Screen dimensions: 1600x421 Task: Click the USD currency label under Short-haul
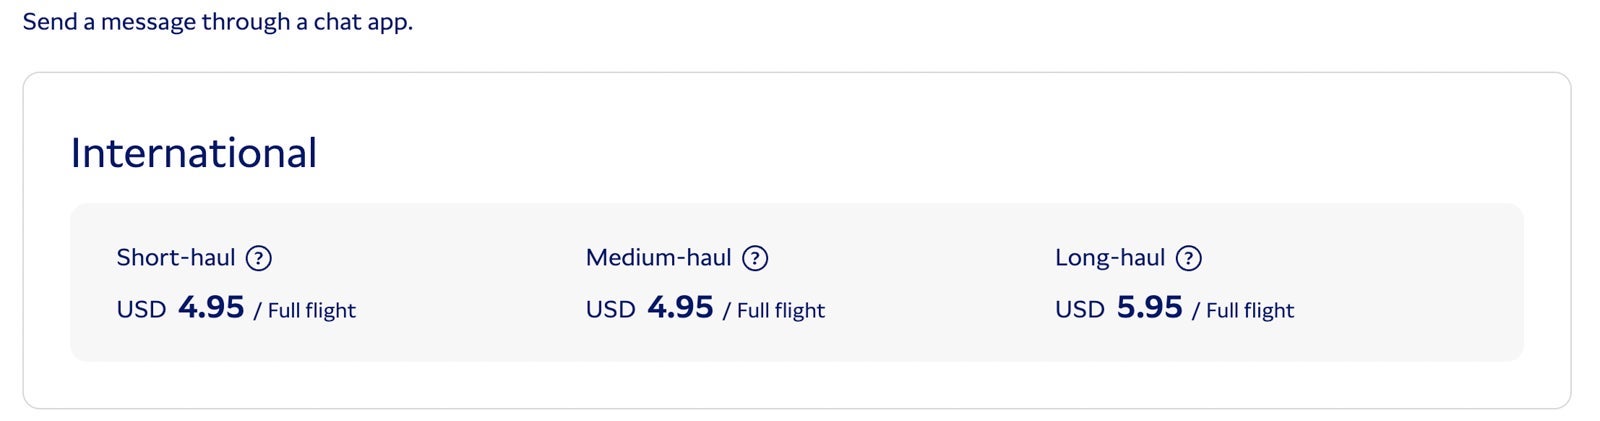click(x=141, y=310)
